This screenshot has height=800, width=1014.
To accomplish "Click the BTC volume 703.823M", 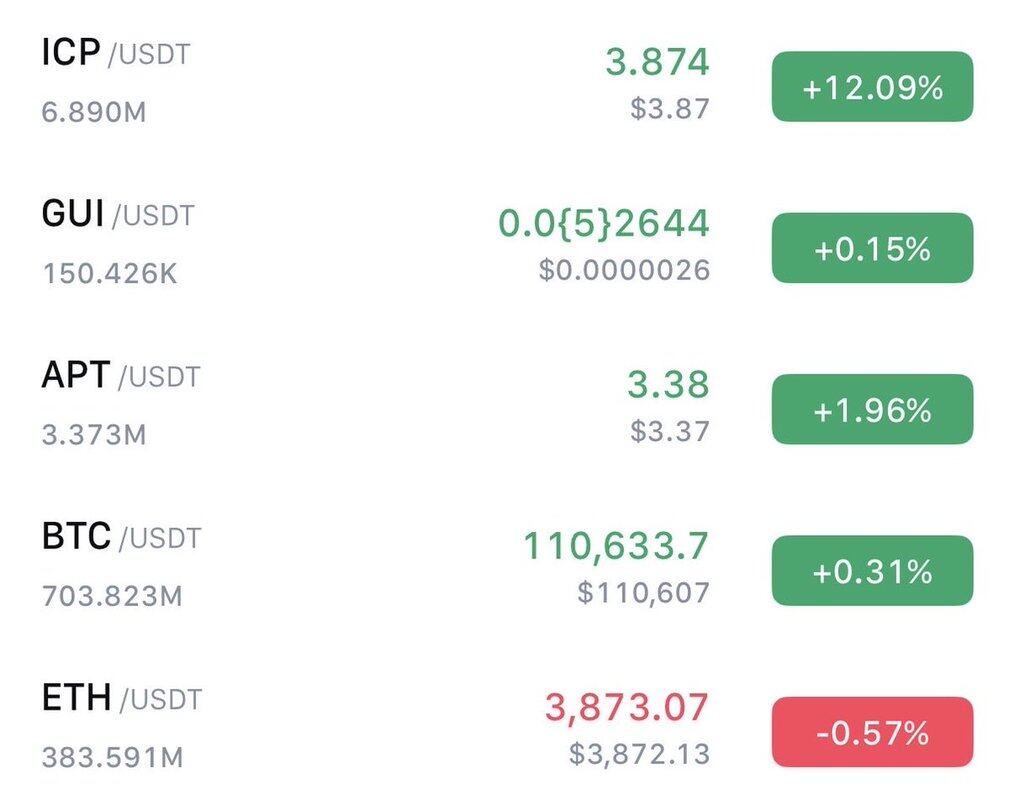I will point(112,596).
